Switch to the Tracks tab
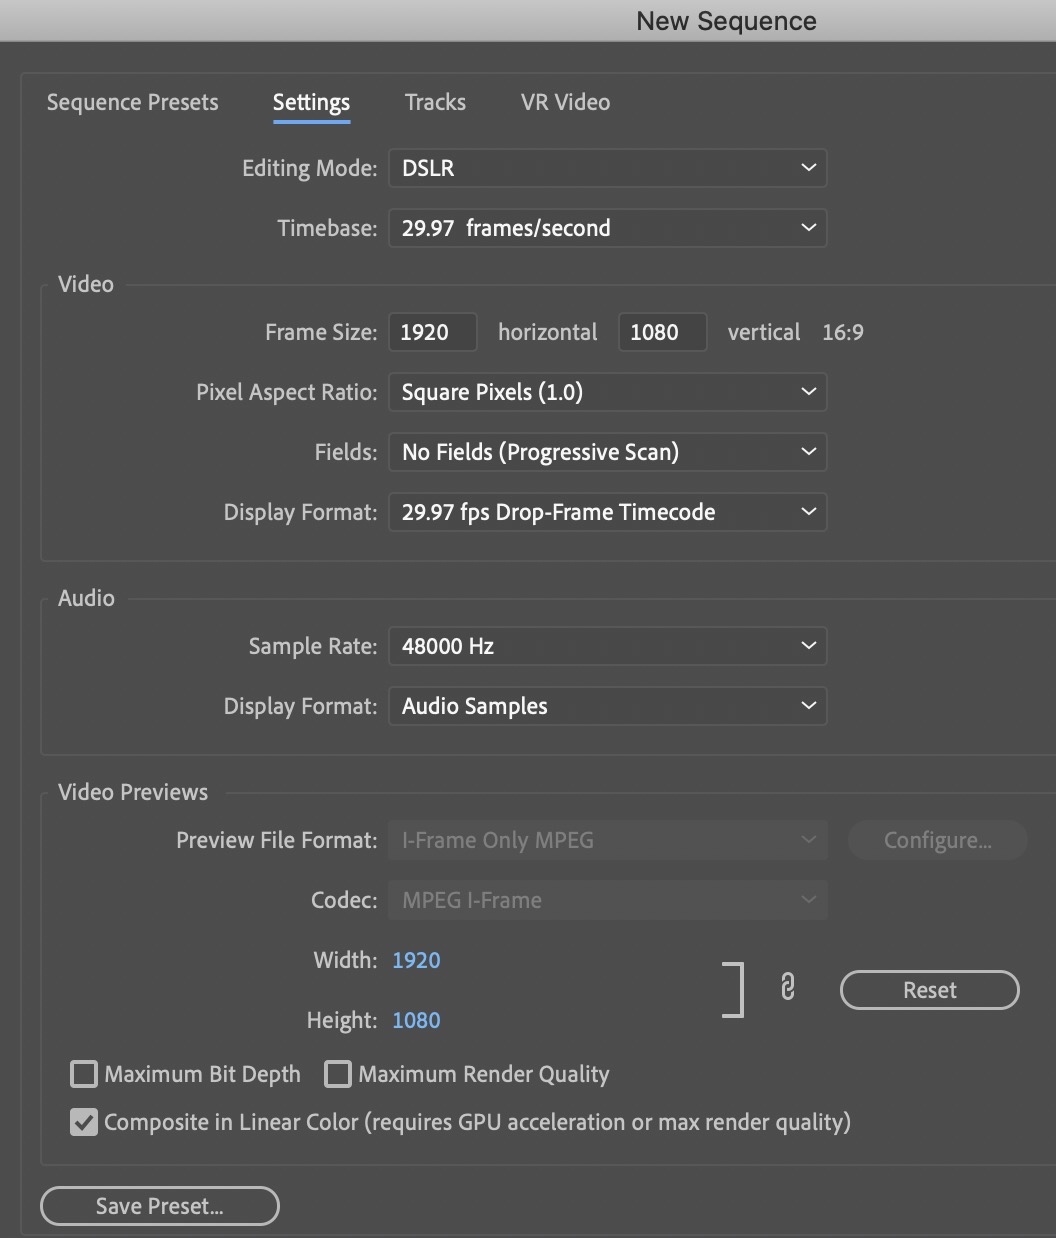 click(435, 102)
